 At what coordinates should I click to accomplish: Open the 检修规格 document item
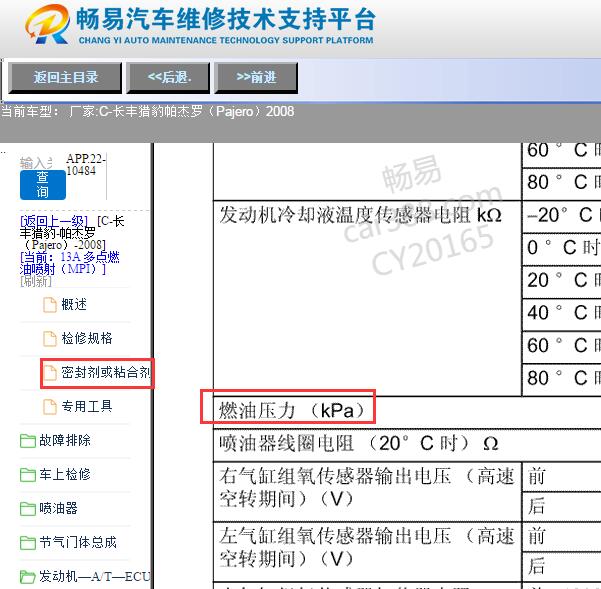coord(87,338)
